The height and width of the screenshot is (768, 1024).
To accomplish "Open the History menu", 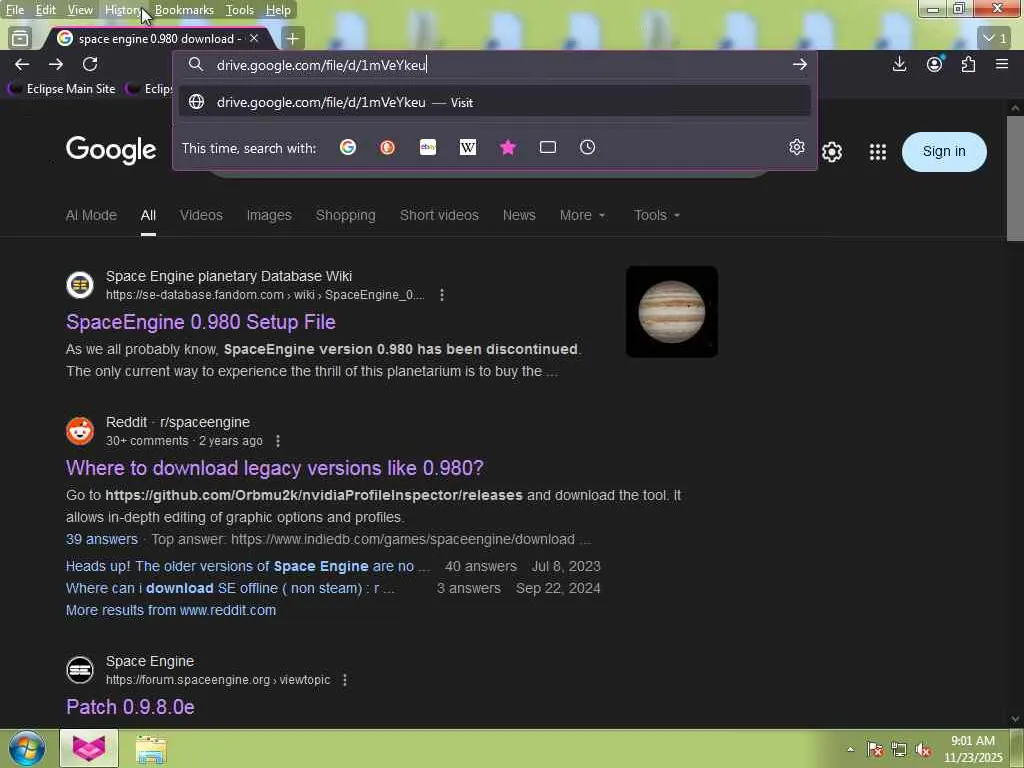I will [x=123, y=10].
